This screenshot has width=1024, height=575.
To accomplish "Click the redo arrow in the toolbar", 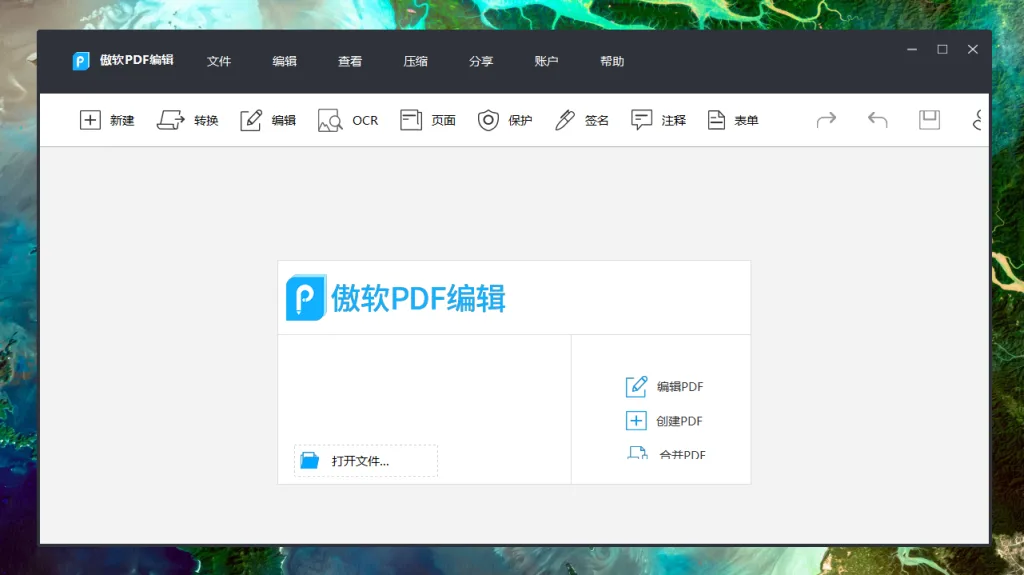I will click(826, 120).
